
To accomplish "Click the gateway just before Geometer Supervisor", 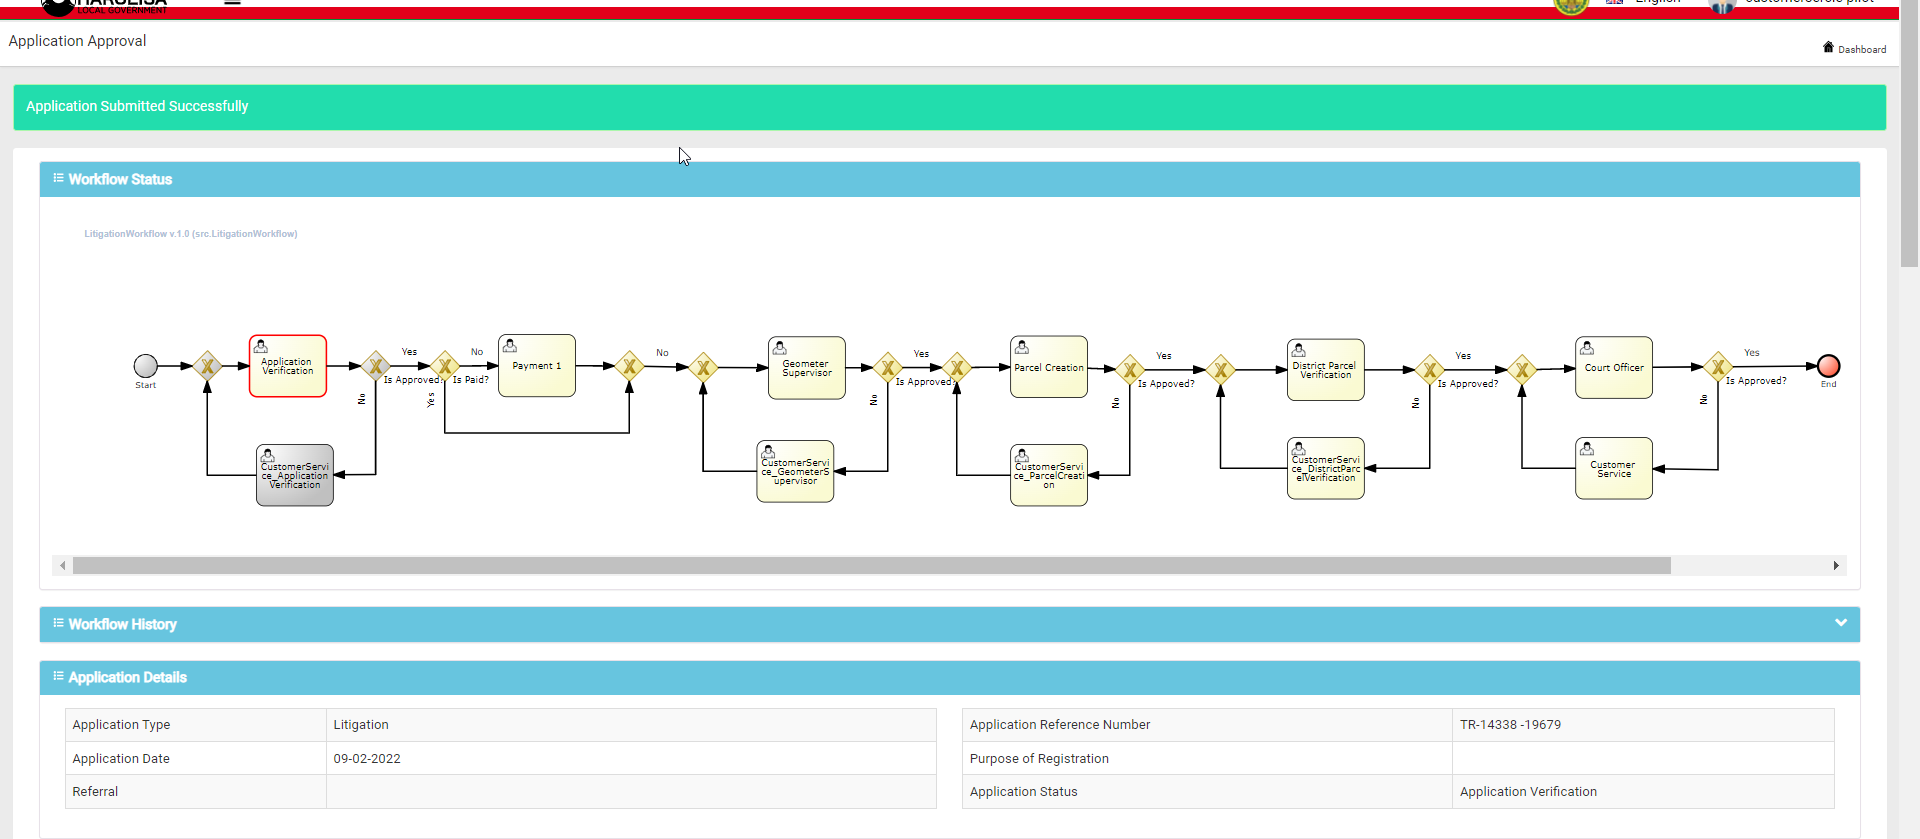I will point(703,367).
